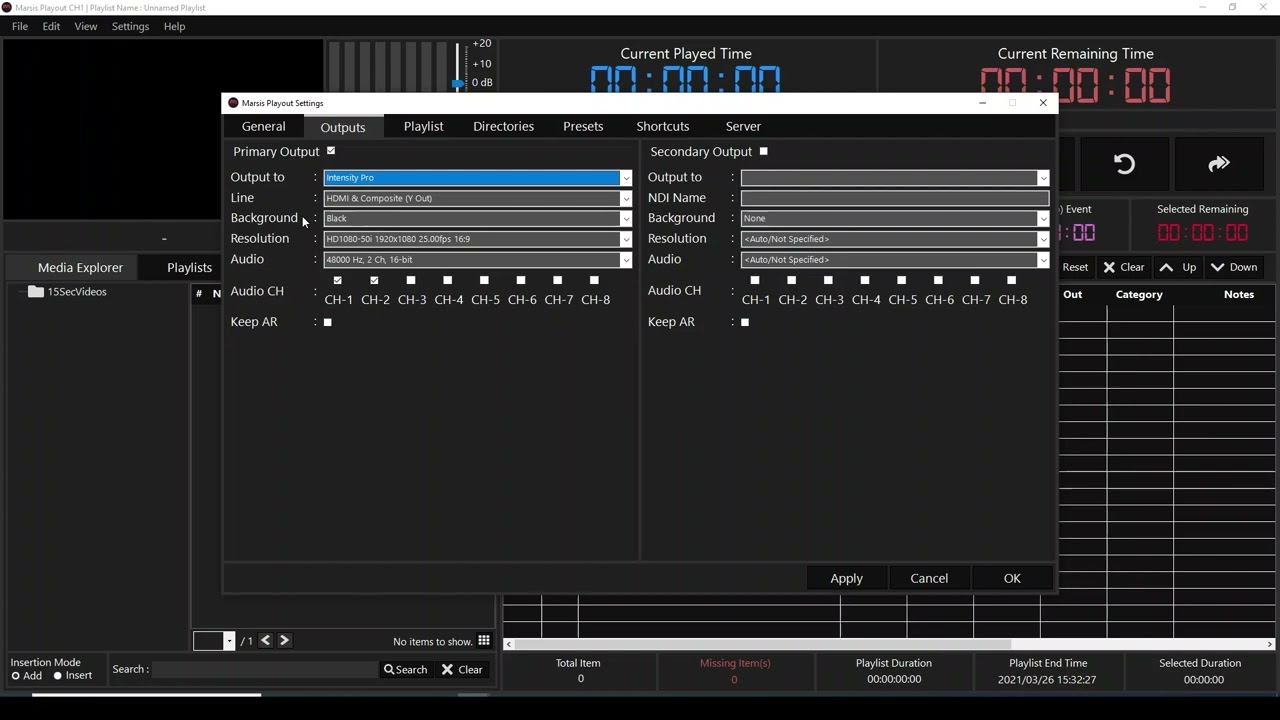
Task: Uncheck primary Audio CH-1
Action: pos(338,280)
